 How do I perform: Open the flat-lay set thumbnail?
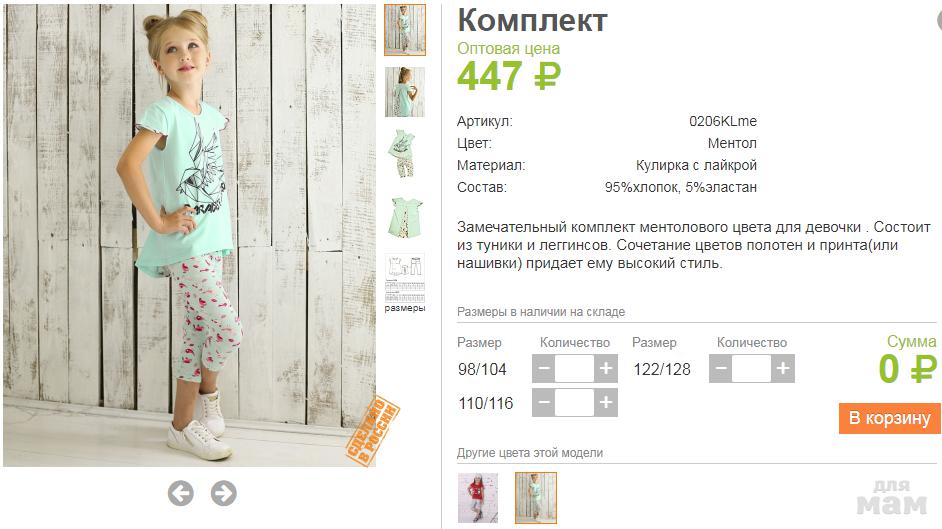tap(405, 154)
